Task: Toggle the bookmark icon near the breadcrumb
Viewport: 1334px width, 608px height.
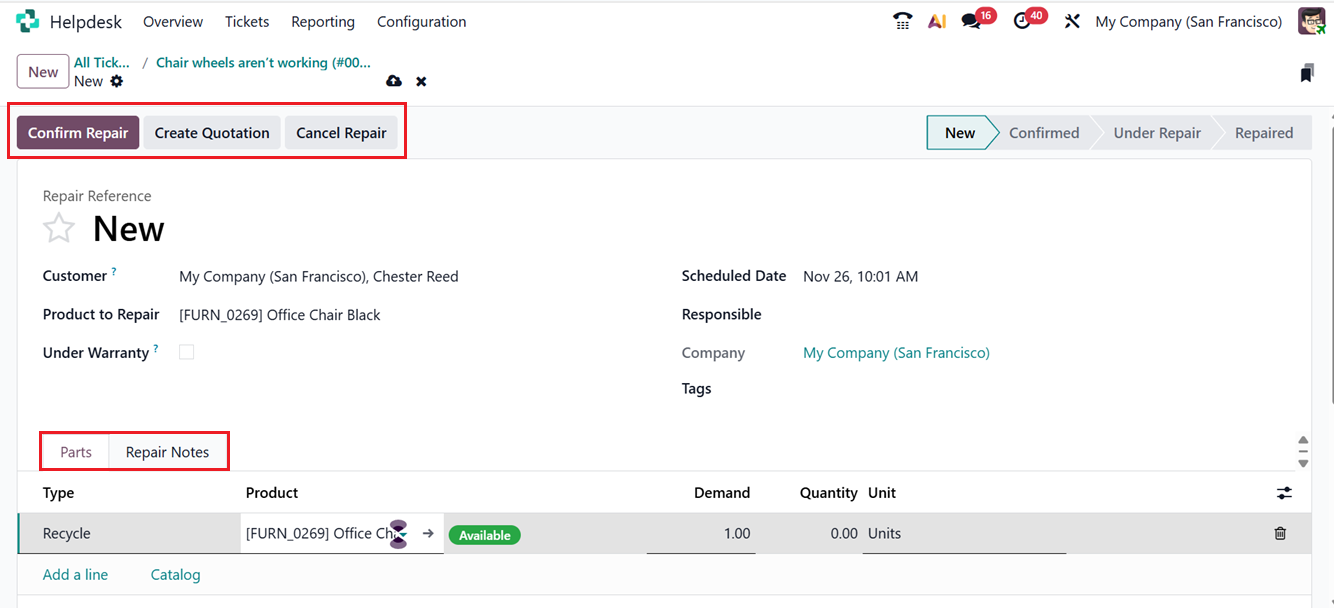Action: pos(1307,72)
